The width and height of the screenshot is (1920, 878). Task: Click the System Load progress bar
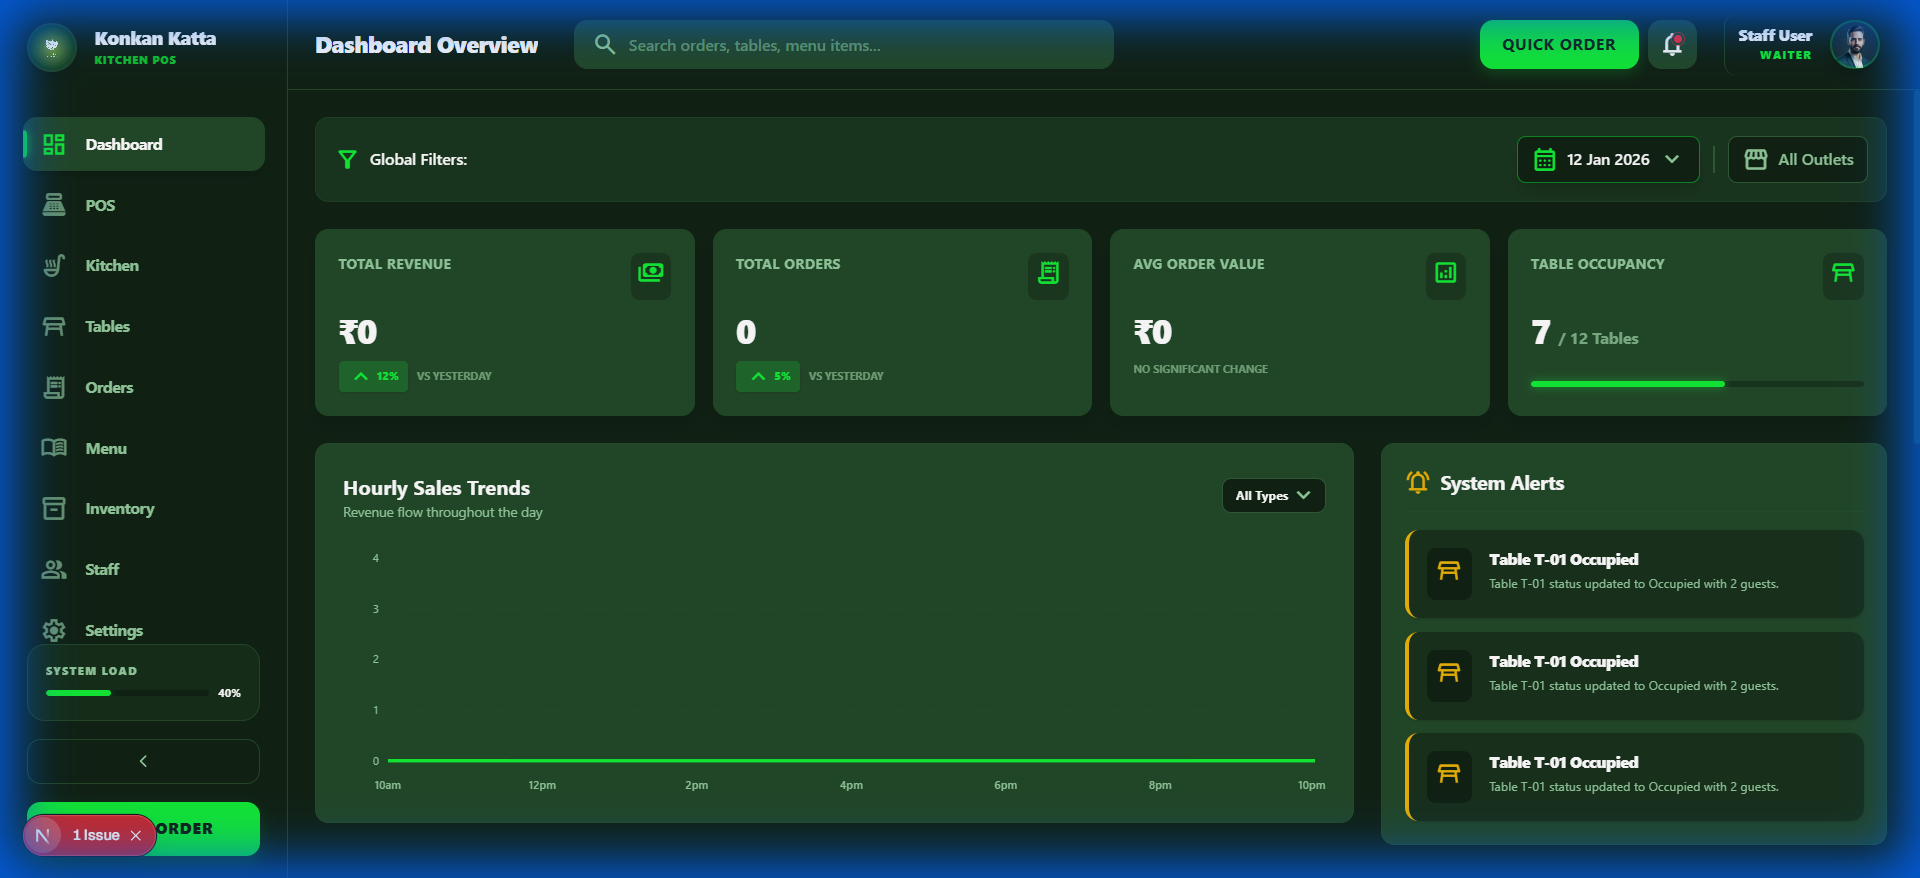coord(127,693)
